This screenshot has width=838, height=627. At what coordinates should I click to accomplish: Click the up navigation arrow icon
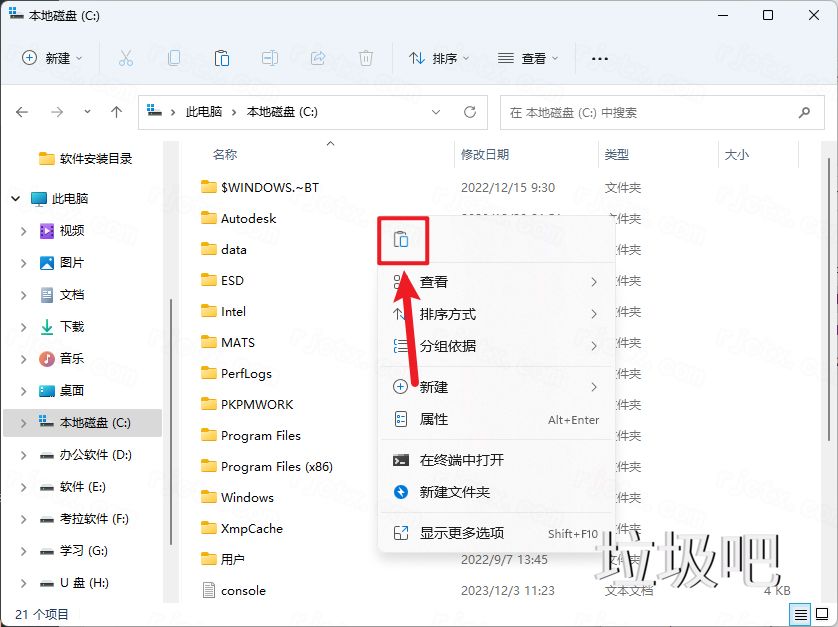click(116, 112)
